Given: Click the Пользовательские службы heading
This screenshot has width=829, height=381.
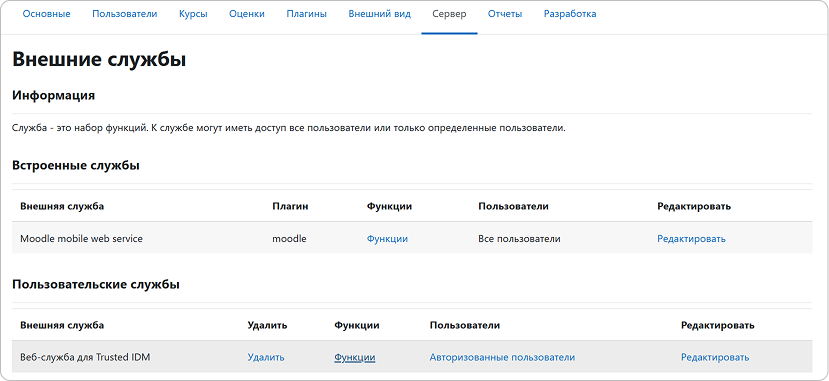Looking at the screenshot, I should coord(96,284).
